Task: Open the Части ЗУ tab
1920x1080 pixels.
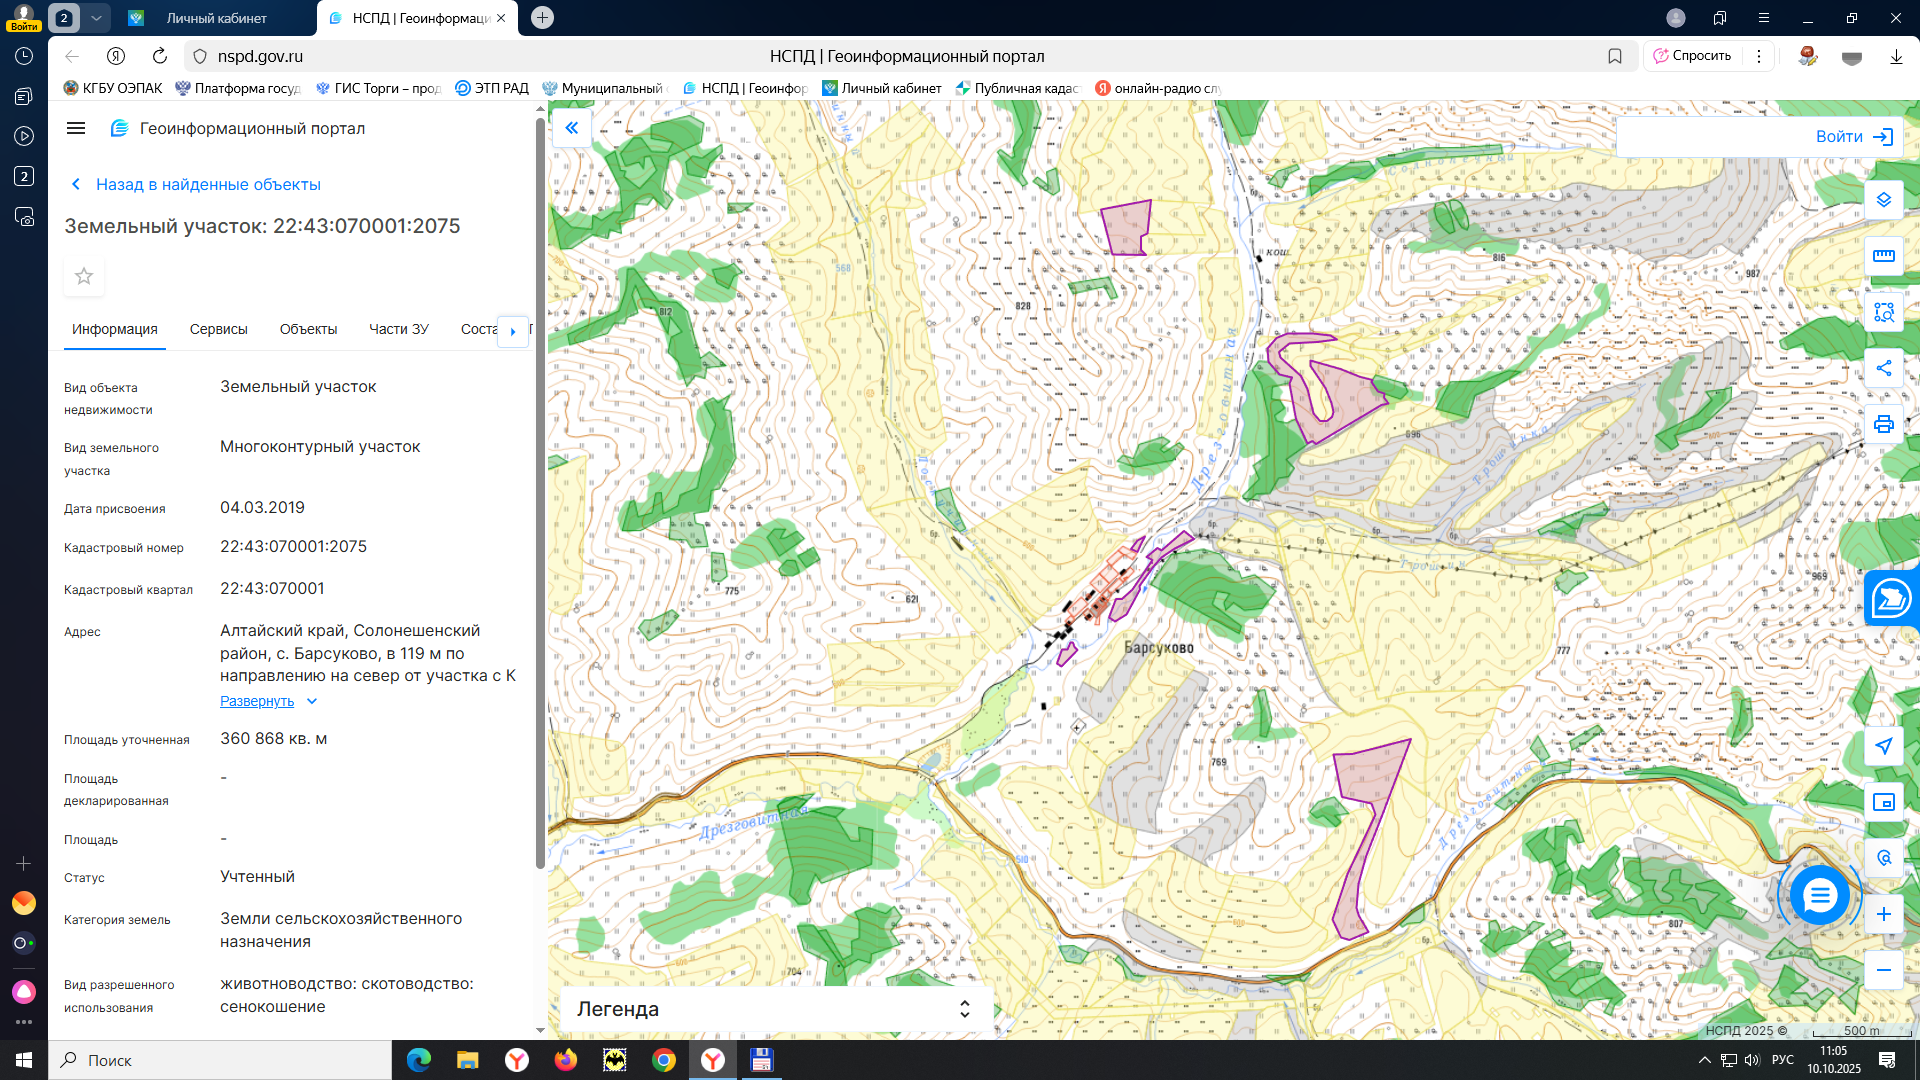Action: pos(398,329)
